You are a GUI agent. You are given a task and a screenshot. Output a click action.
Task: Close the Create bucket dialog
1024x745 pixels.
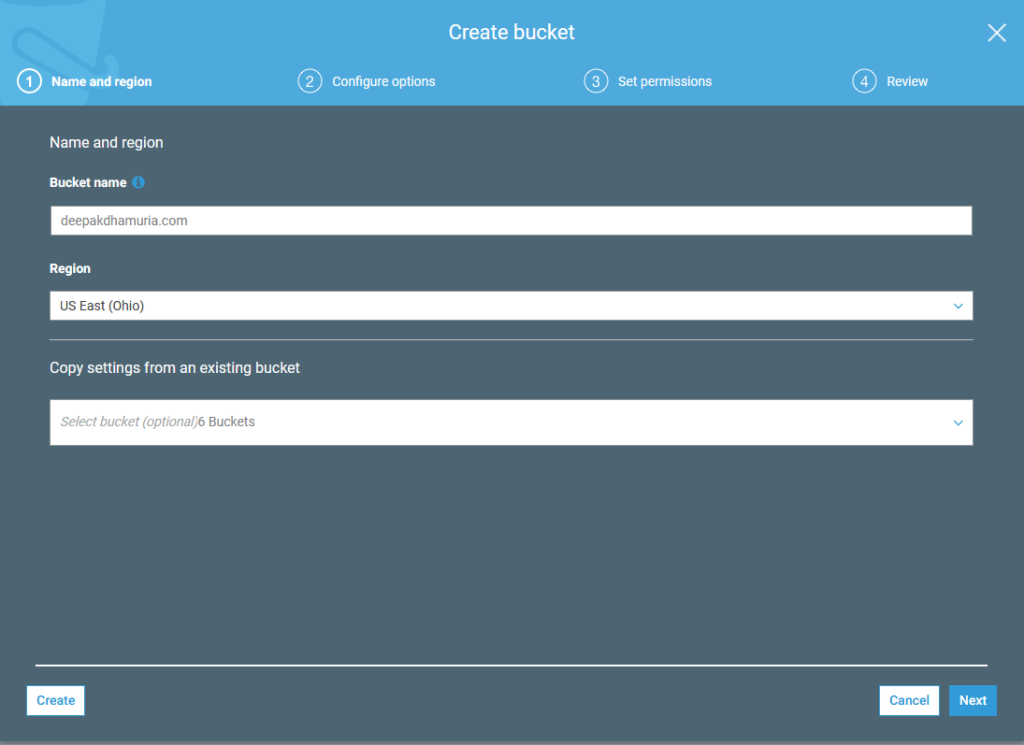coord(996,33)
